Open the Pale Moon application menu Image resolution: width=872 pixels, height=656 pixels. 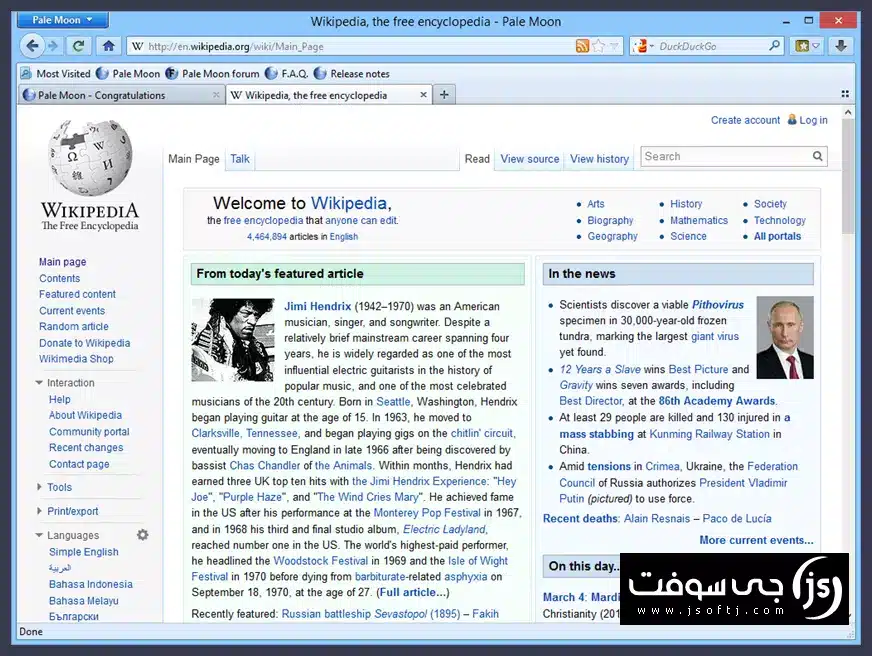[x=62, y=20]
